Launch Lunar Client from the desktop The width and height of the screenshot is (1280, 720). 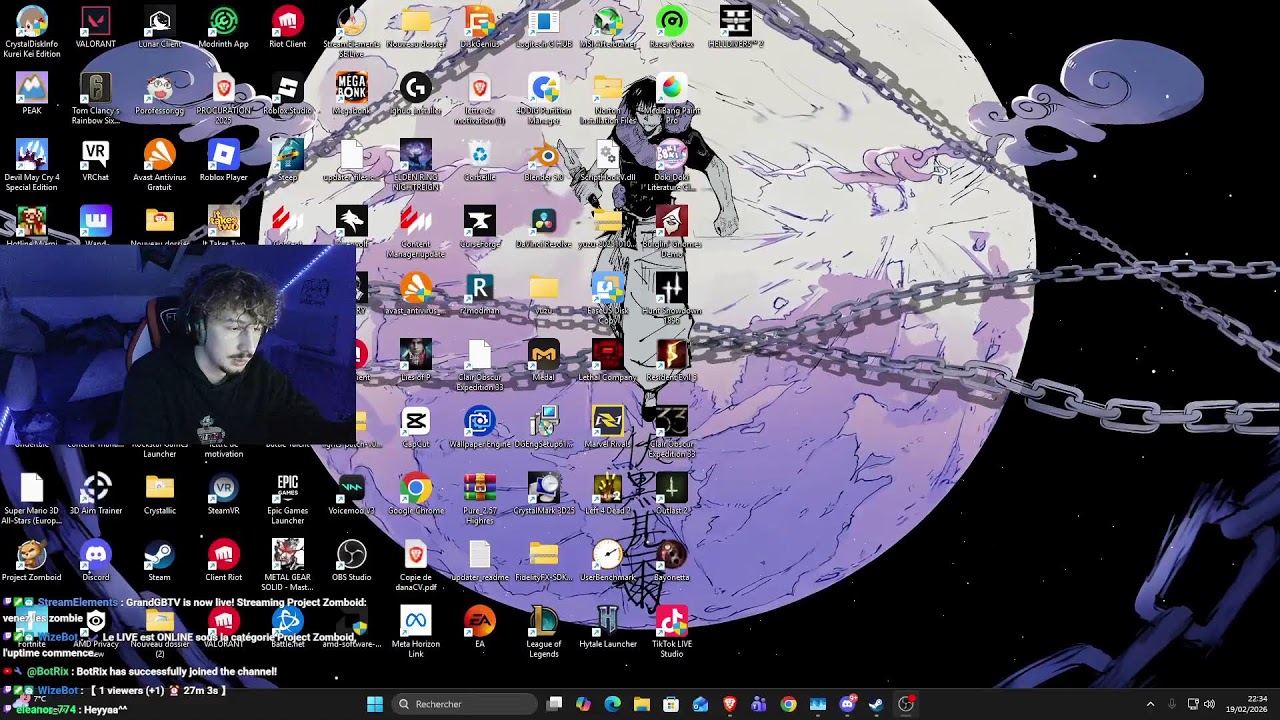(x=160, y=28)
